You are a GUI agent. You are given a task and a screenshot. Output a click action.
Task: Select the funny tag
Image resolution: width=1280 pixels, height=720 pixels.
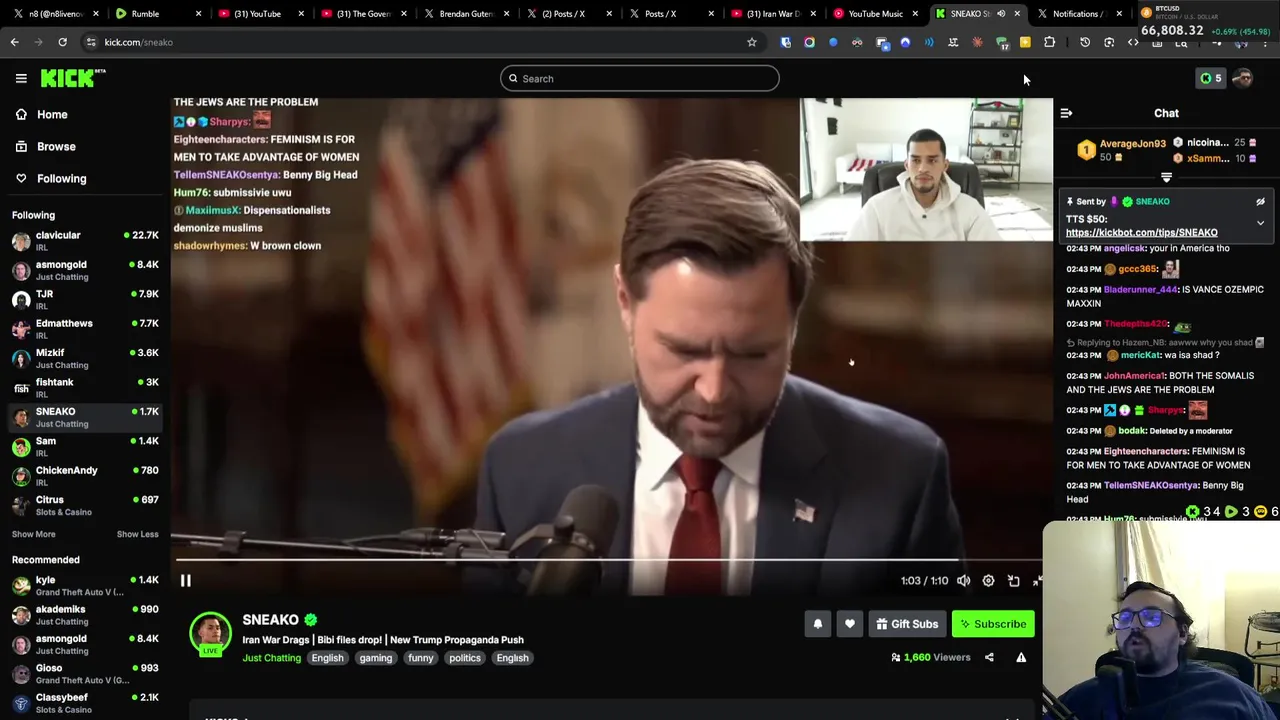click(x=421, y=658)
